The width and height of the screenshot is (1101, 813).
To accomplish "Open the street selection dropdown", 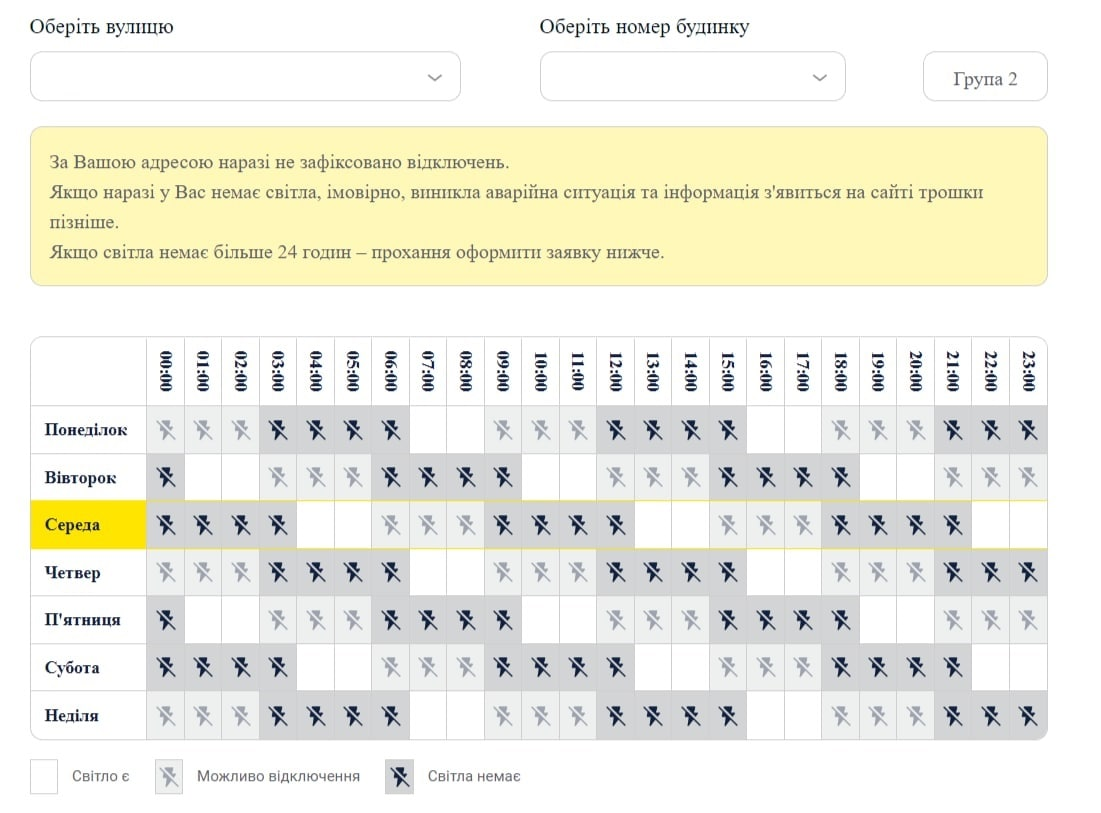I will point(245,77).
